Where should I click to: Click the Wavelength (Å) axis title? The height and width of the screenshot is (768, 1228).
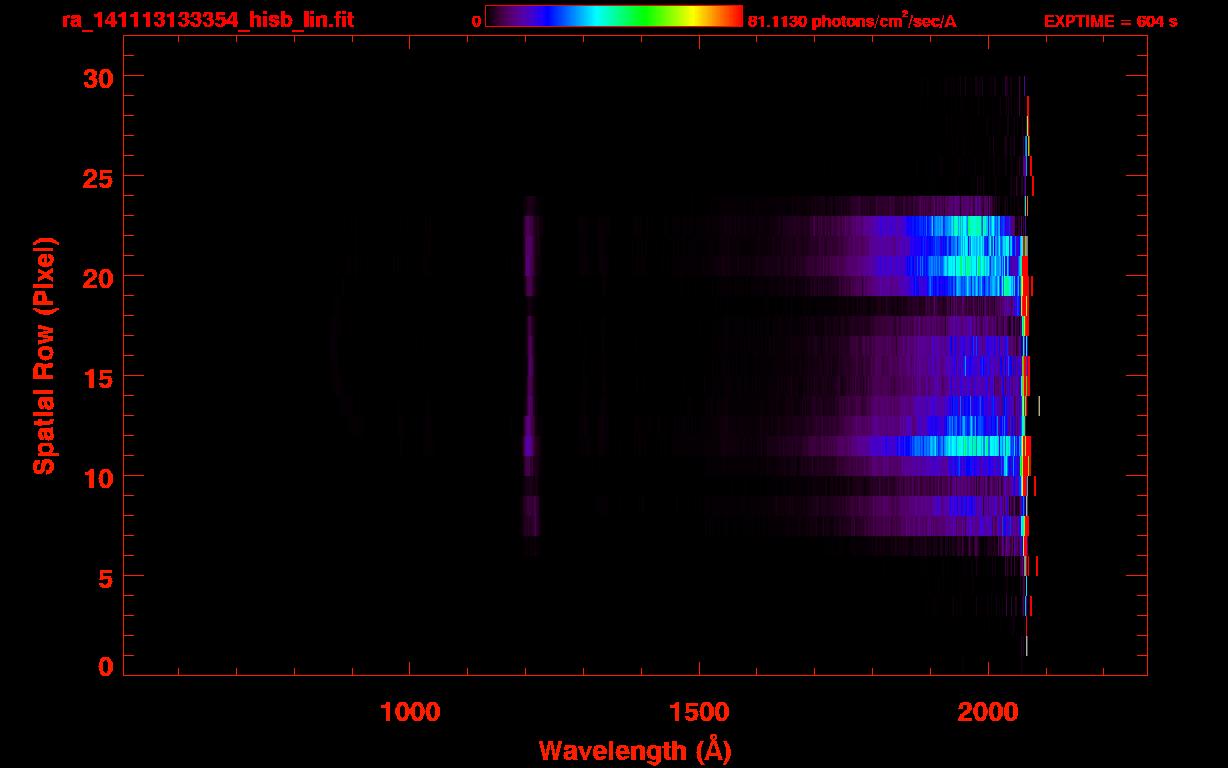click(x=635, y=750)
